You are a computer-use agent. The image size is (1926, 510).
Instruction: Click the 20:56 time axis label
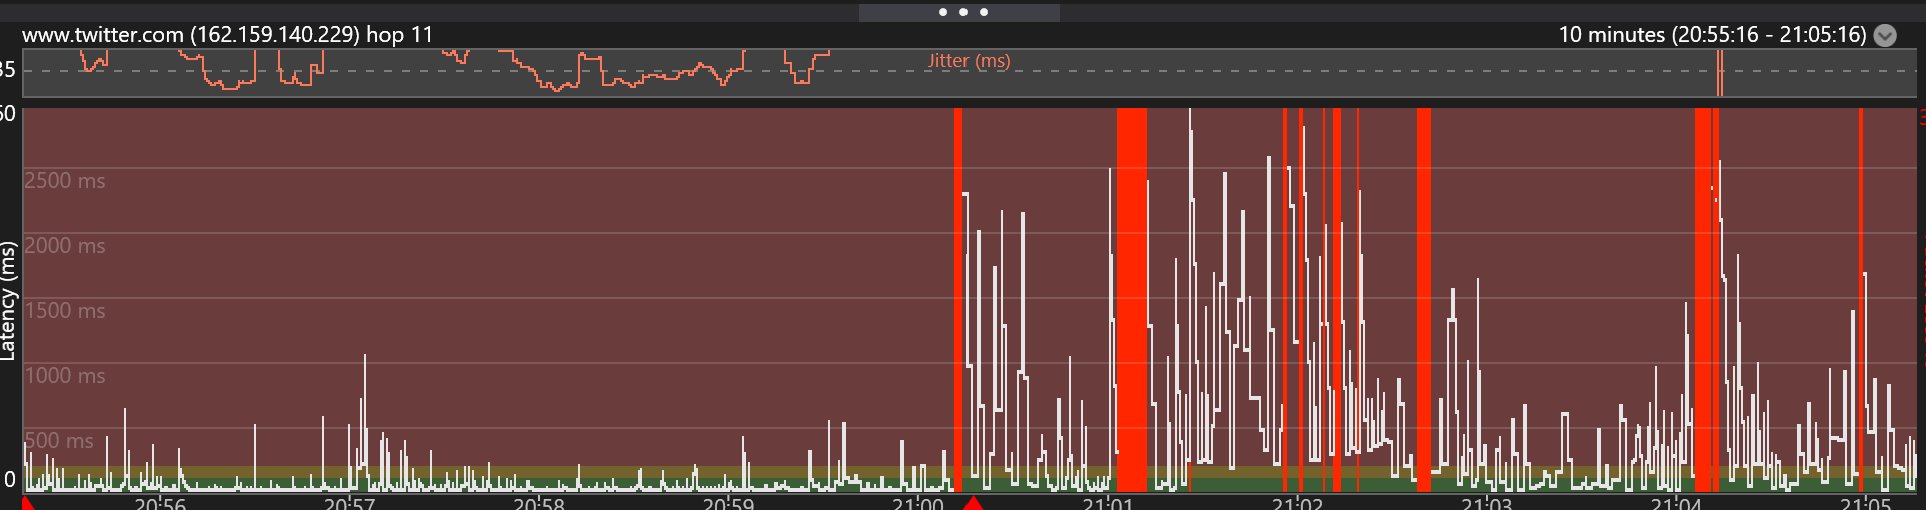(160, 503)
